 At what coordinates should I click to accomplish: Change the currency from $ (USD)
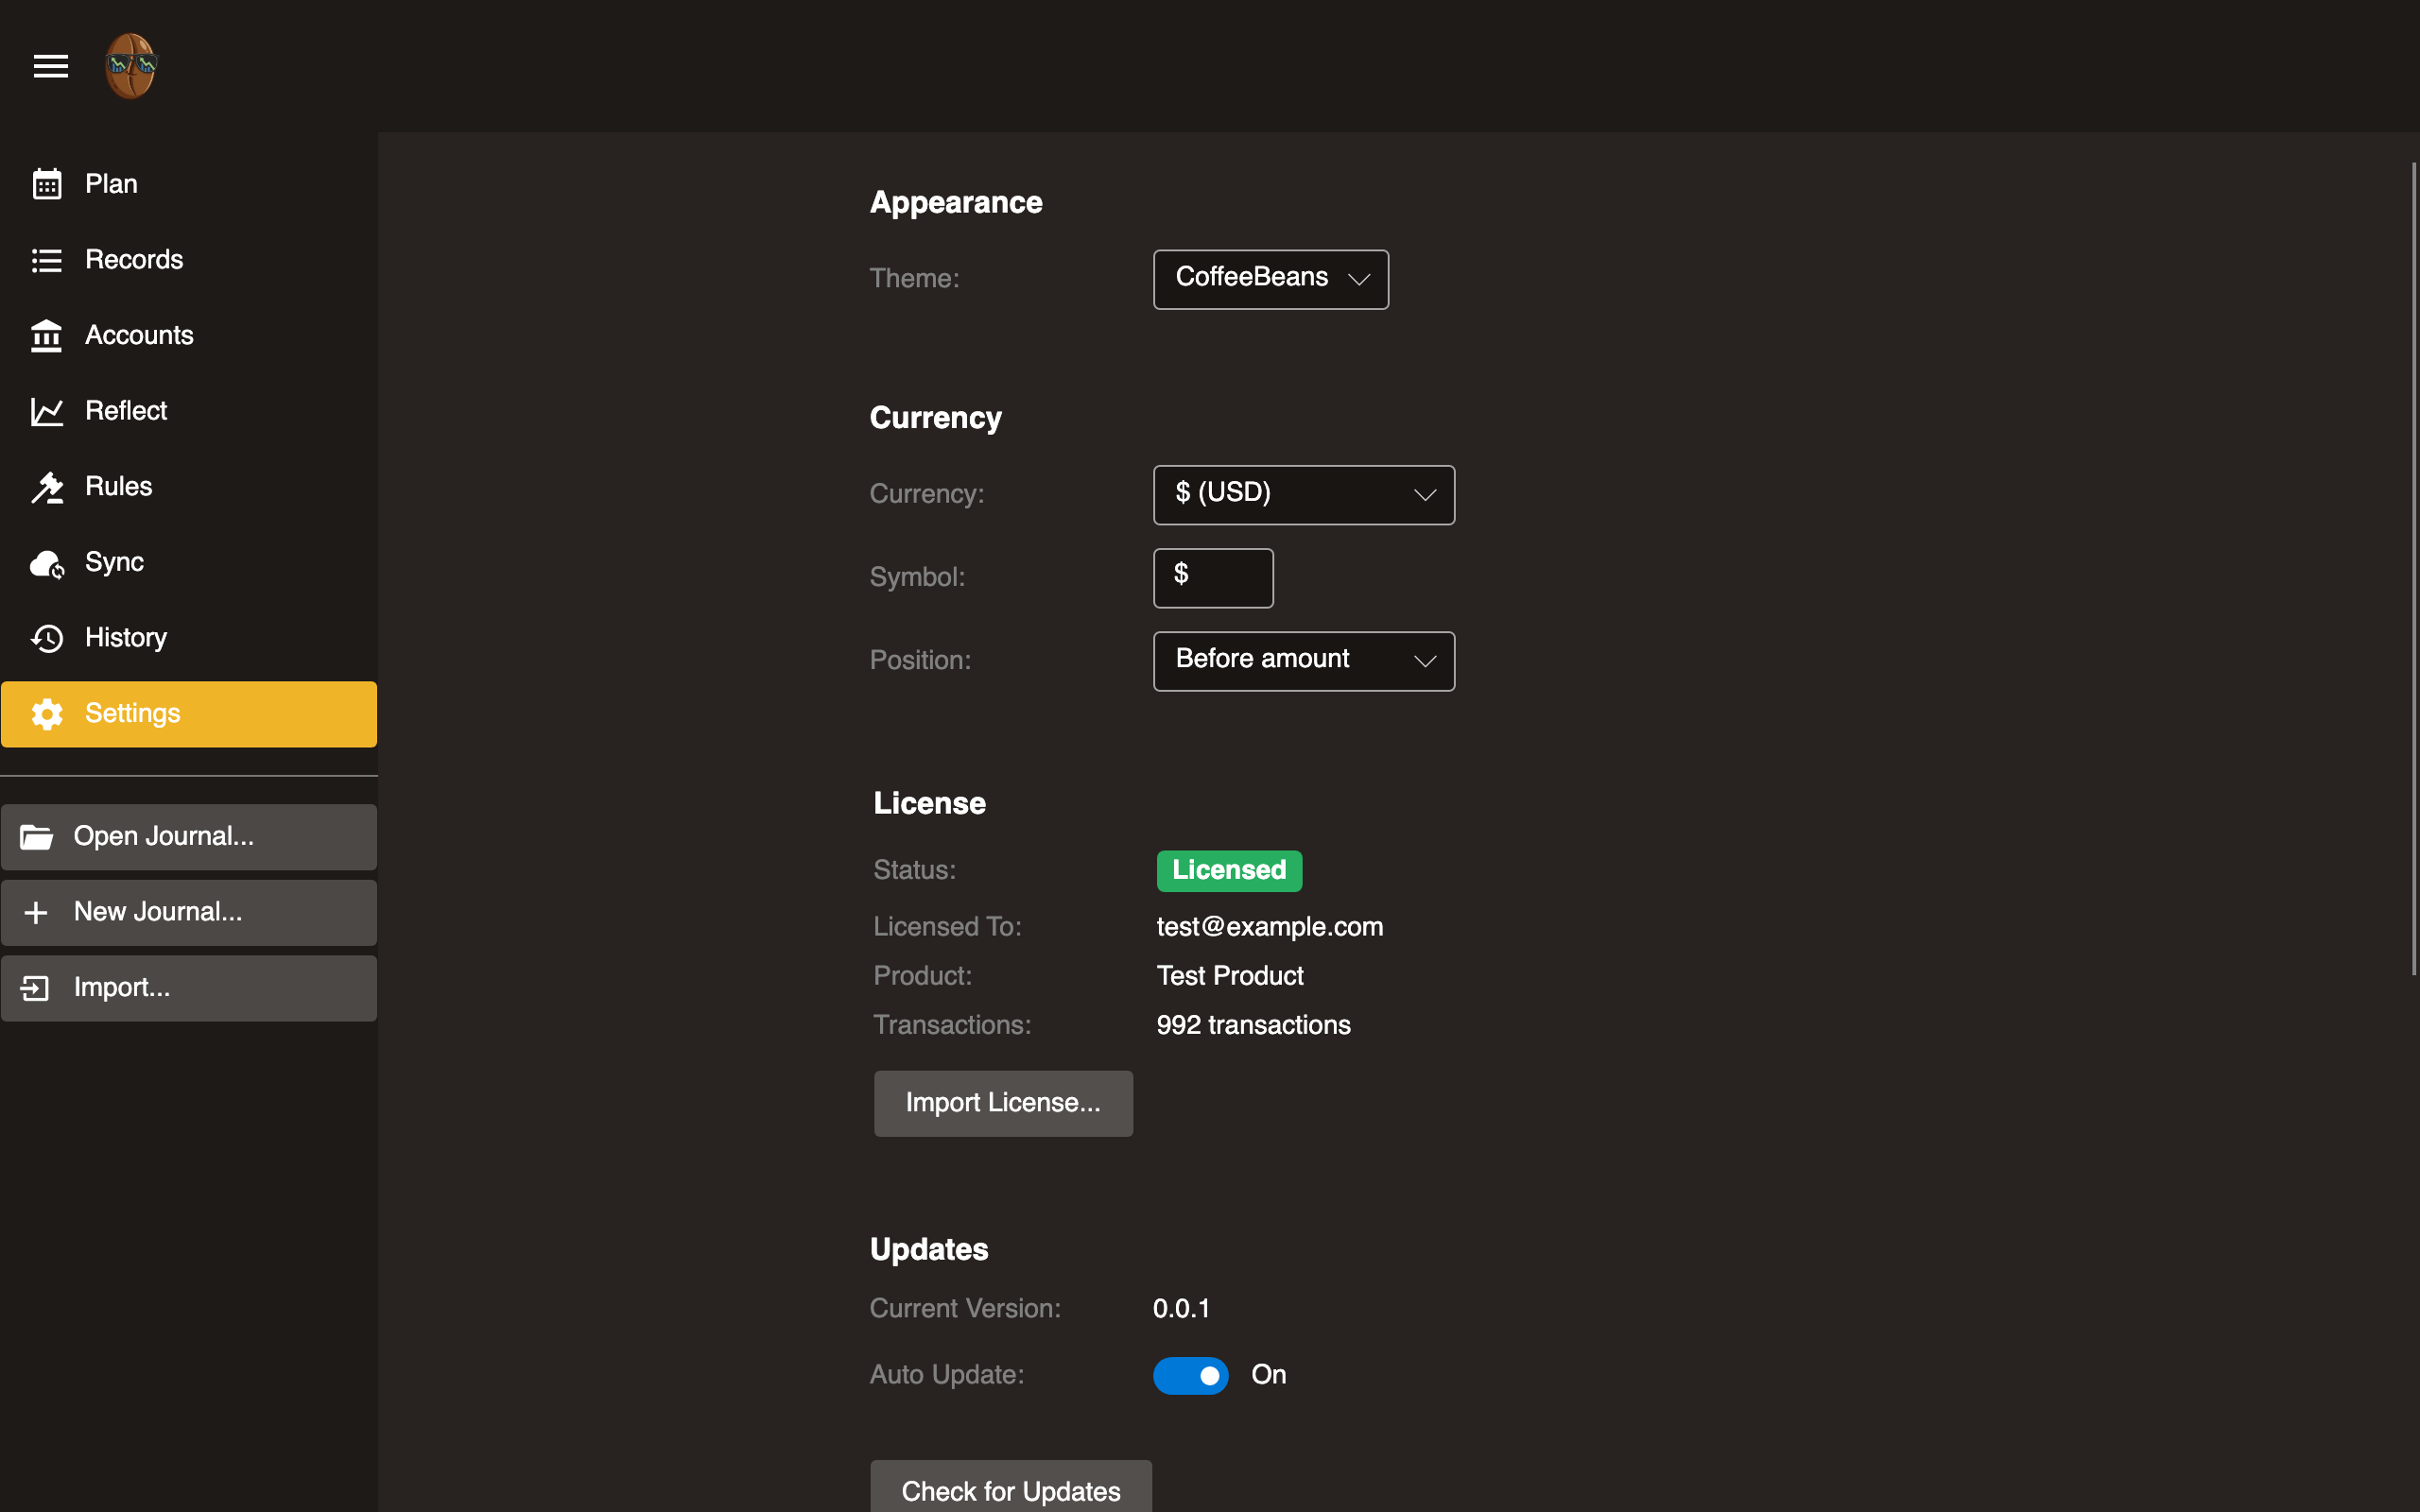coord(1303,494)
